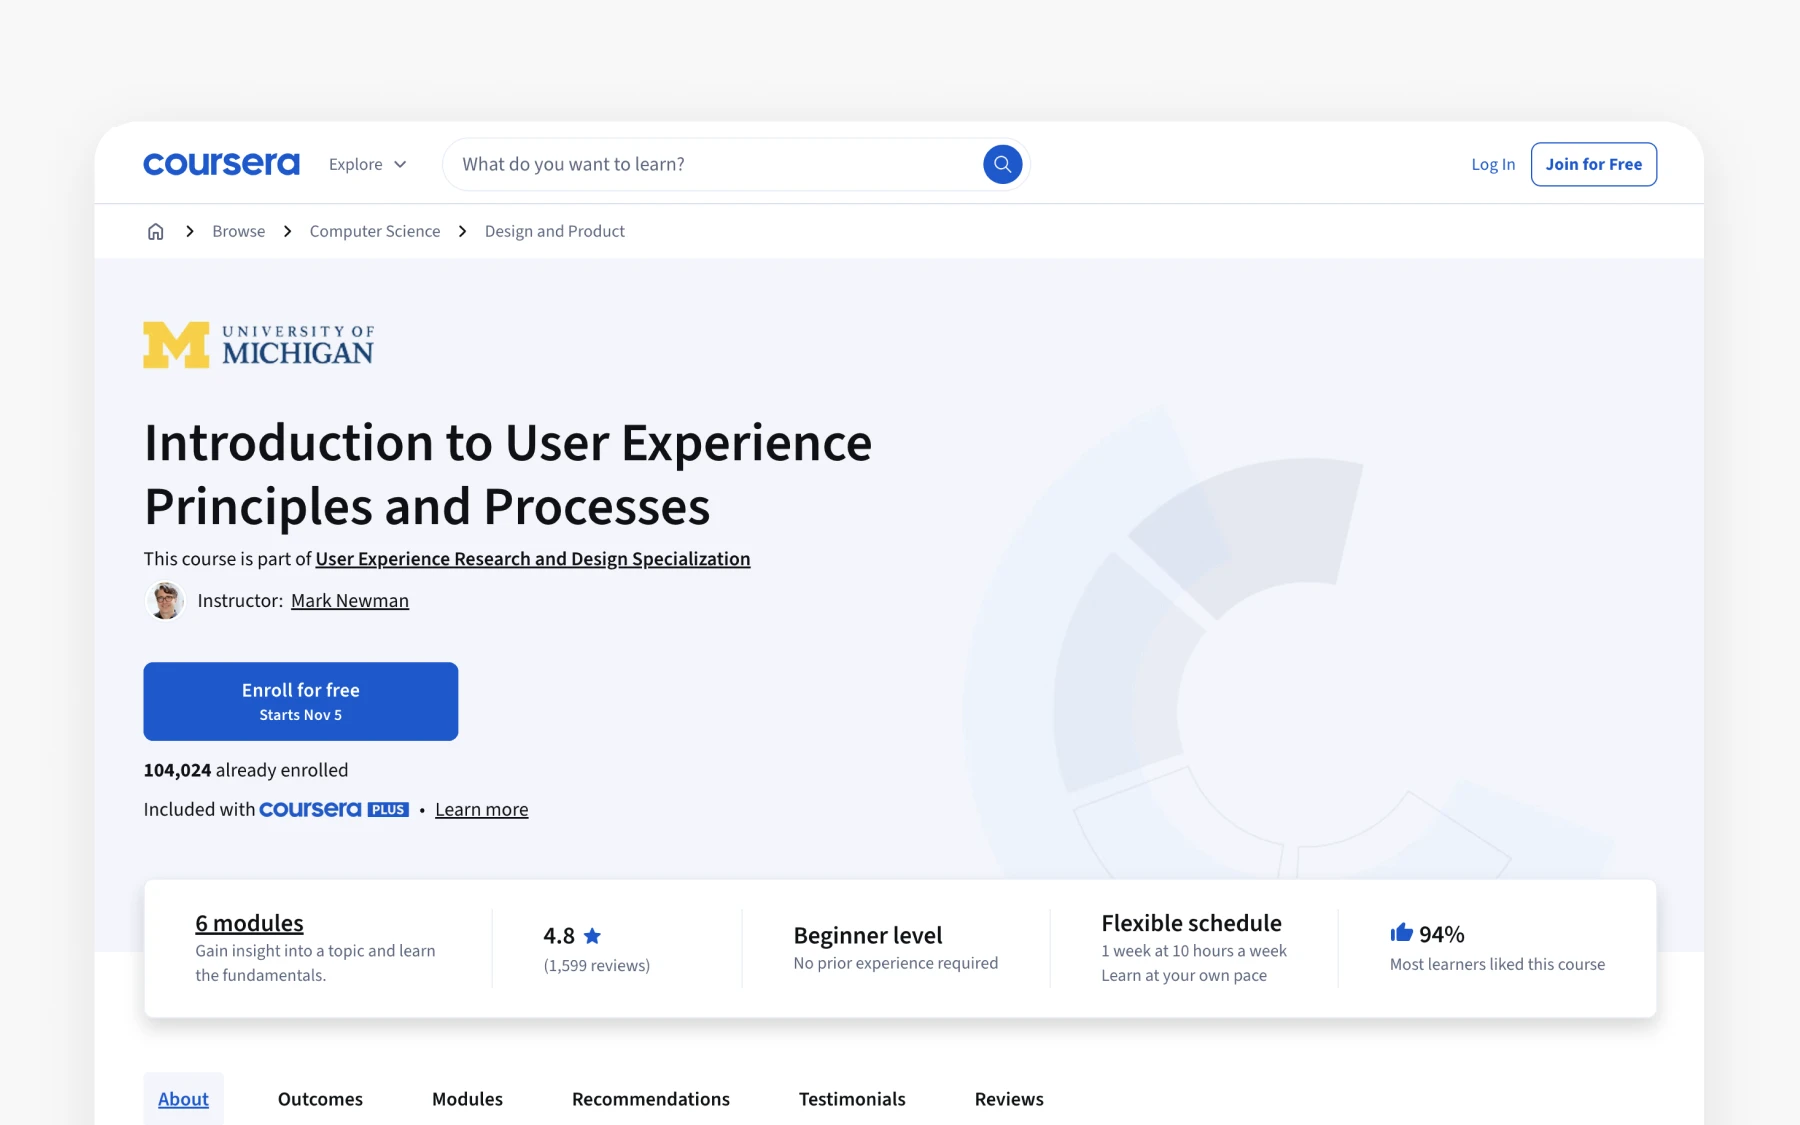The width and height of the screenshot is (1800, 1125).
Task: Open the Browse breadcrumb
Action: point(238,231)
